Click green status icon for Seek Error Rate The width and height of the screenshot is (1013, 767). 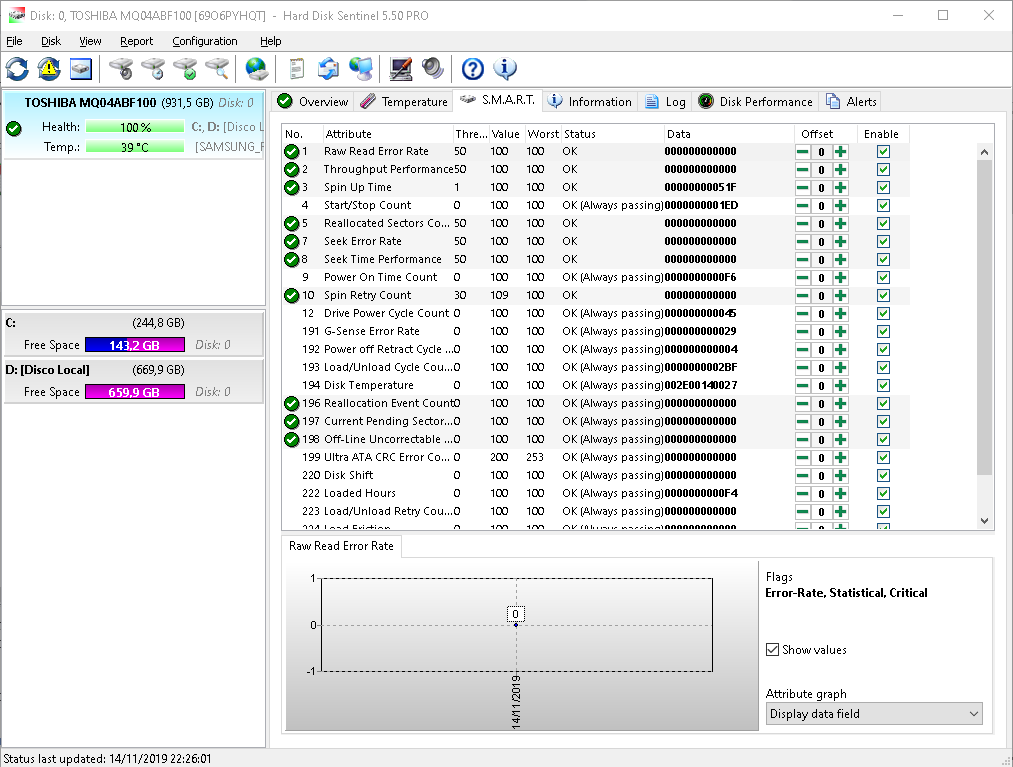tap(291, 242)
